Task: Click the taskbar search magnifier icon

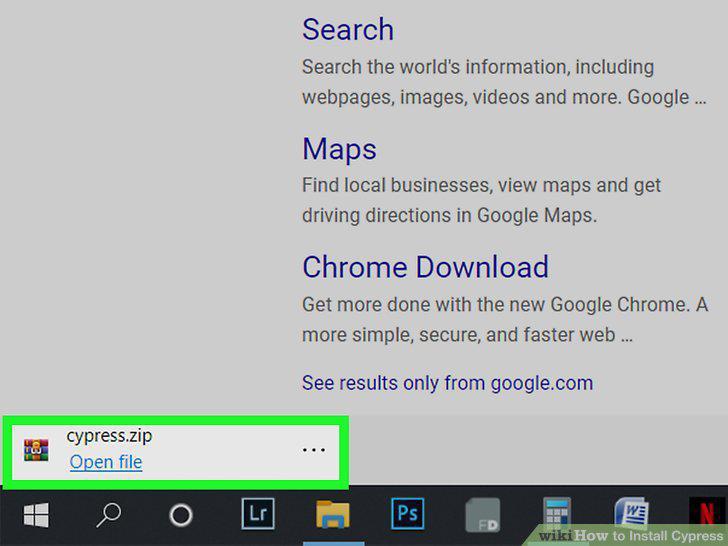Action: pos(109,515)
